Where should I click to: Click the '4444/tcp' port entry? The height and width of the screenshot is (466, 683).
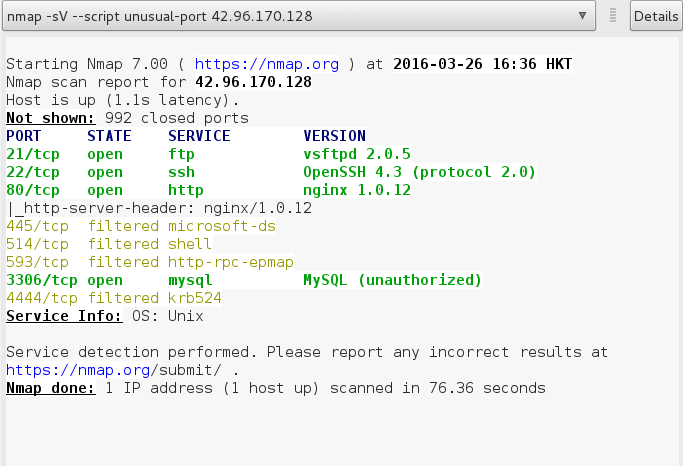click(42, 298)
